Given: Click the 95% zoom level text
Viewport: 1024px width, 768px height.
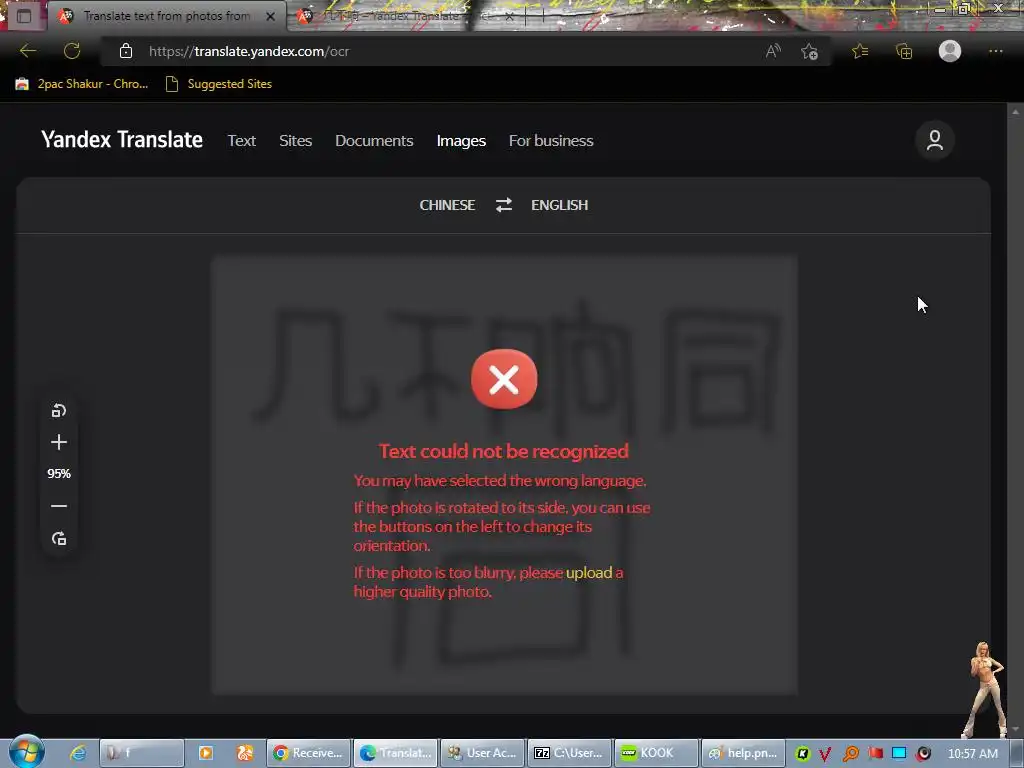Looking at the screenshot, I should 59,473.
